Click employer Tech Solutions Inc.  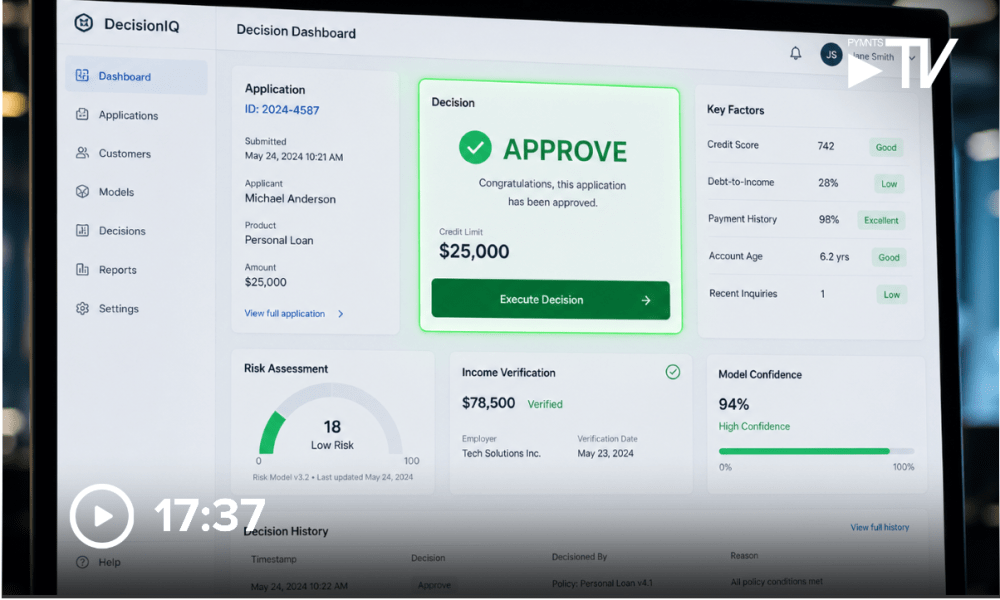coord(501,453)
